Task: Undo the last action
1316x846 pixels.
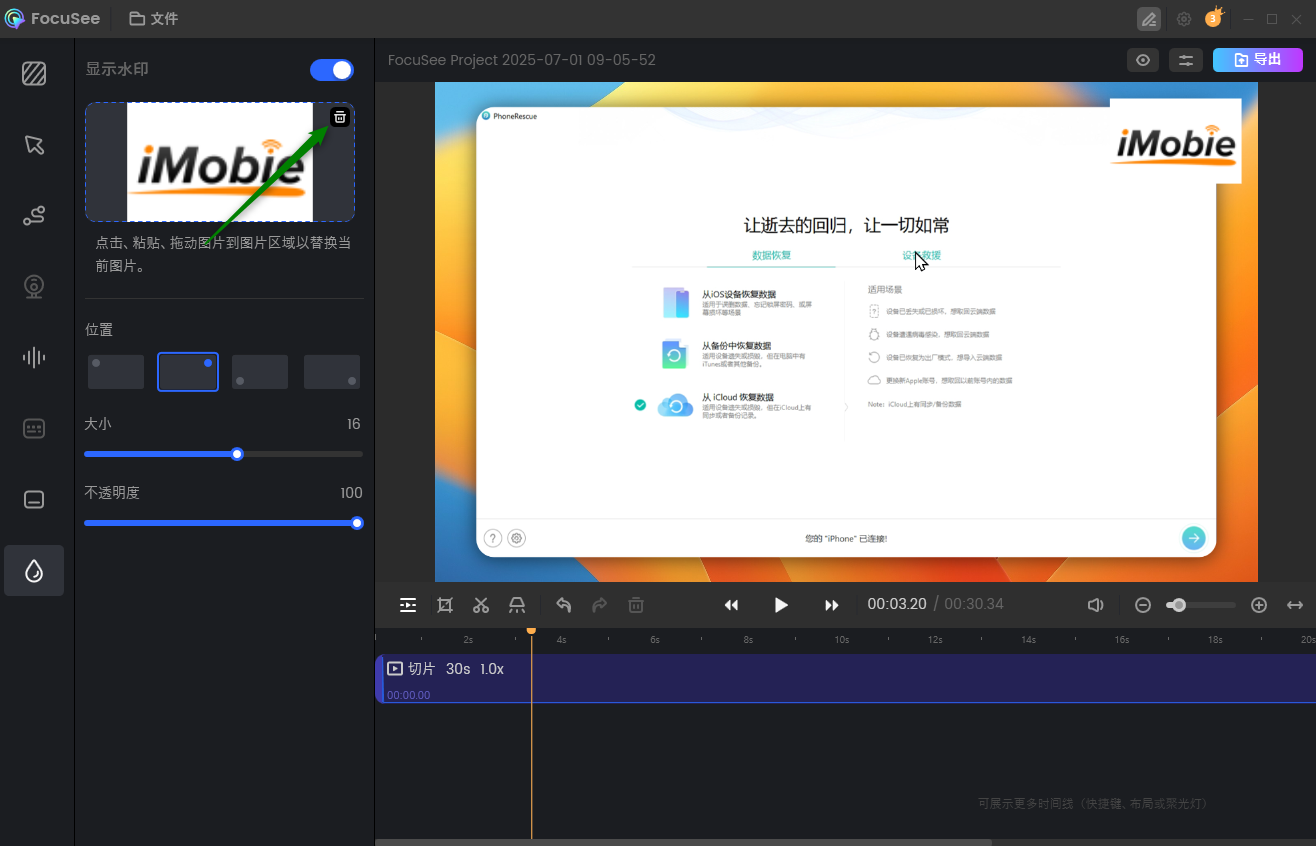Action: coord(563,605)
